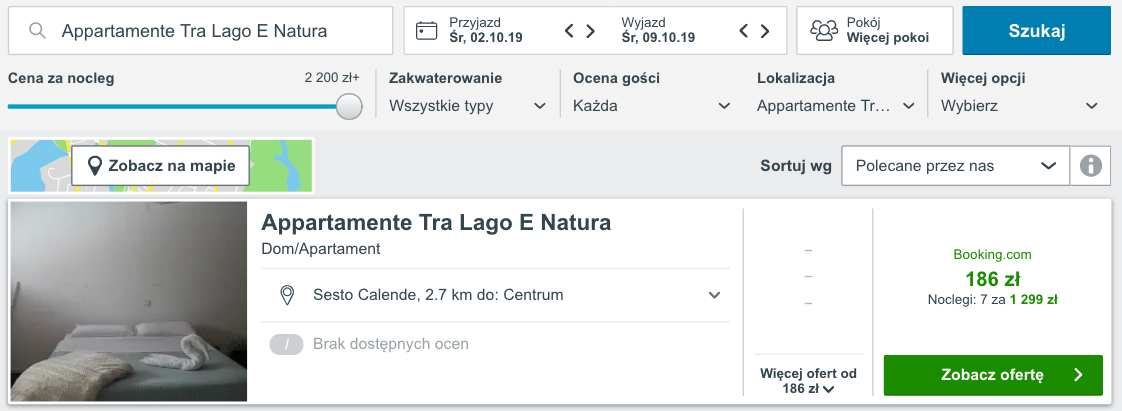
Task: Open Zobacz na mapie map view
Action: [160, 166]
